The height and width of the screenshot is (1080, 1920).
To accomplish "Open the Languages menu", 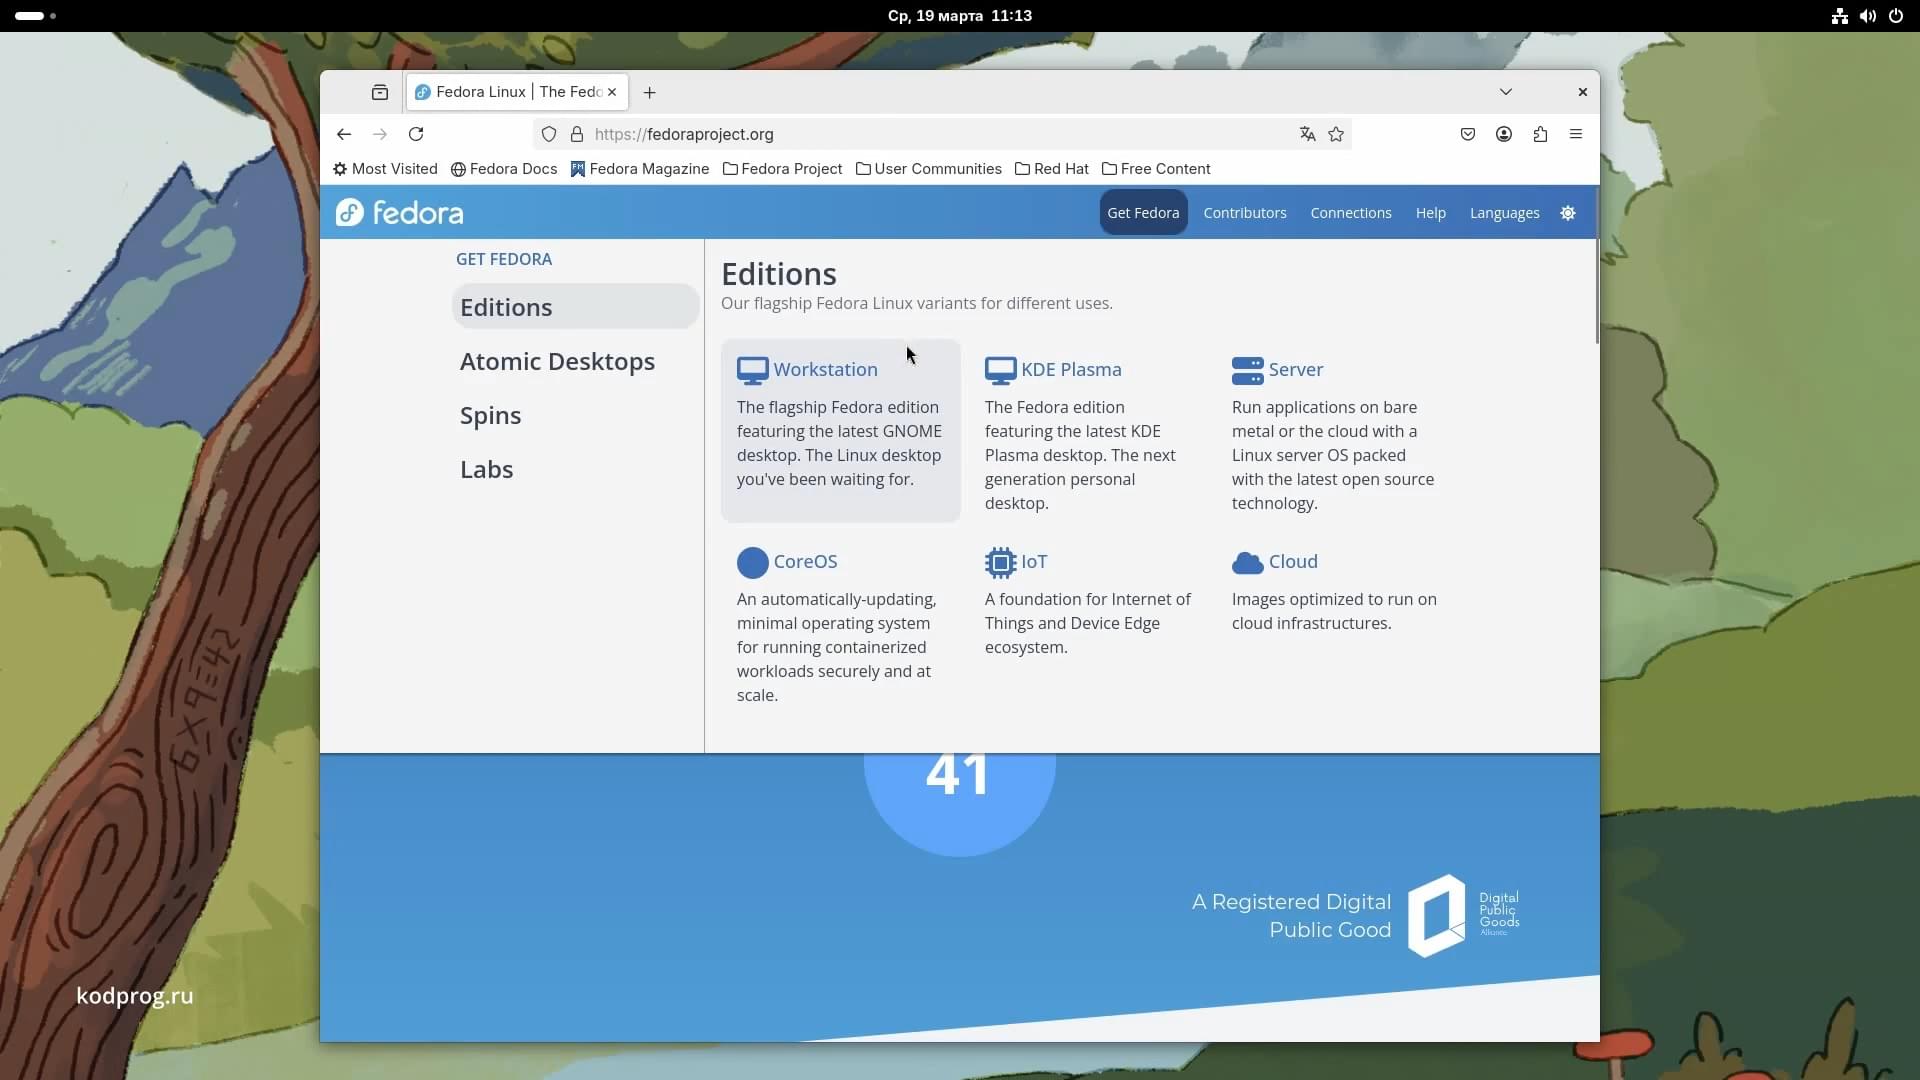I will point(1504,213).
